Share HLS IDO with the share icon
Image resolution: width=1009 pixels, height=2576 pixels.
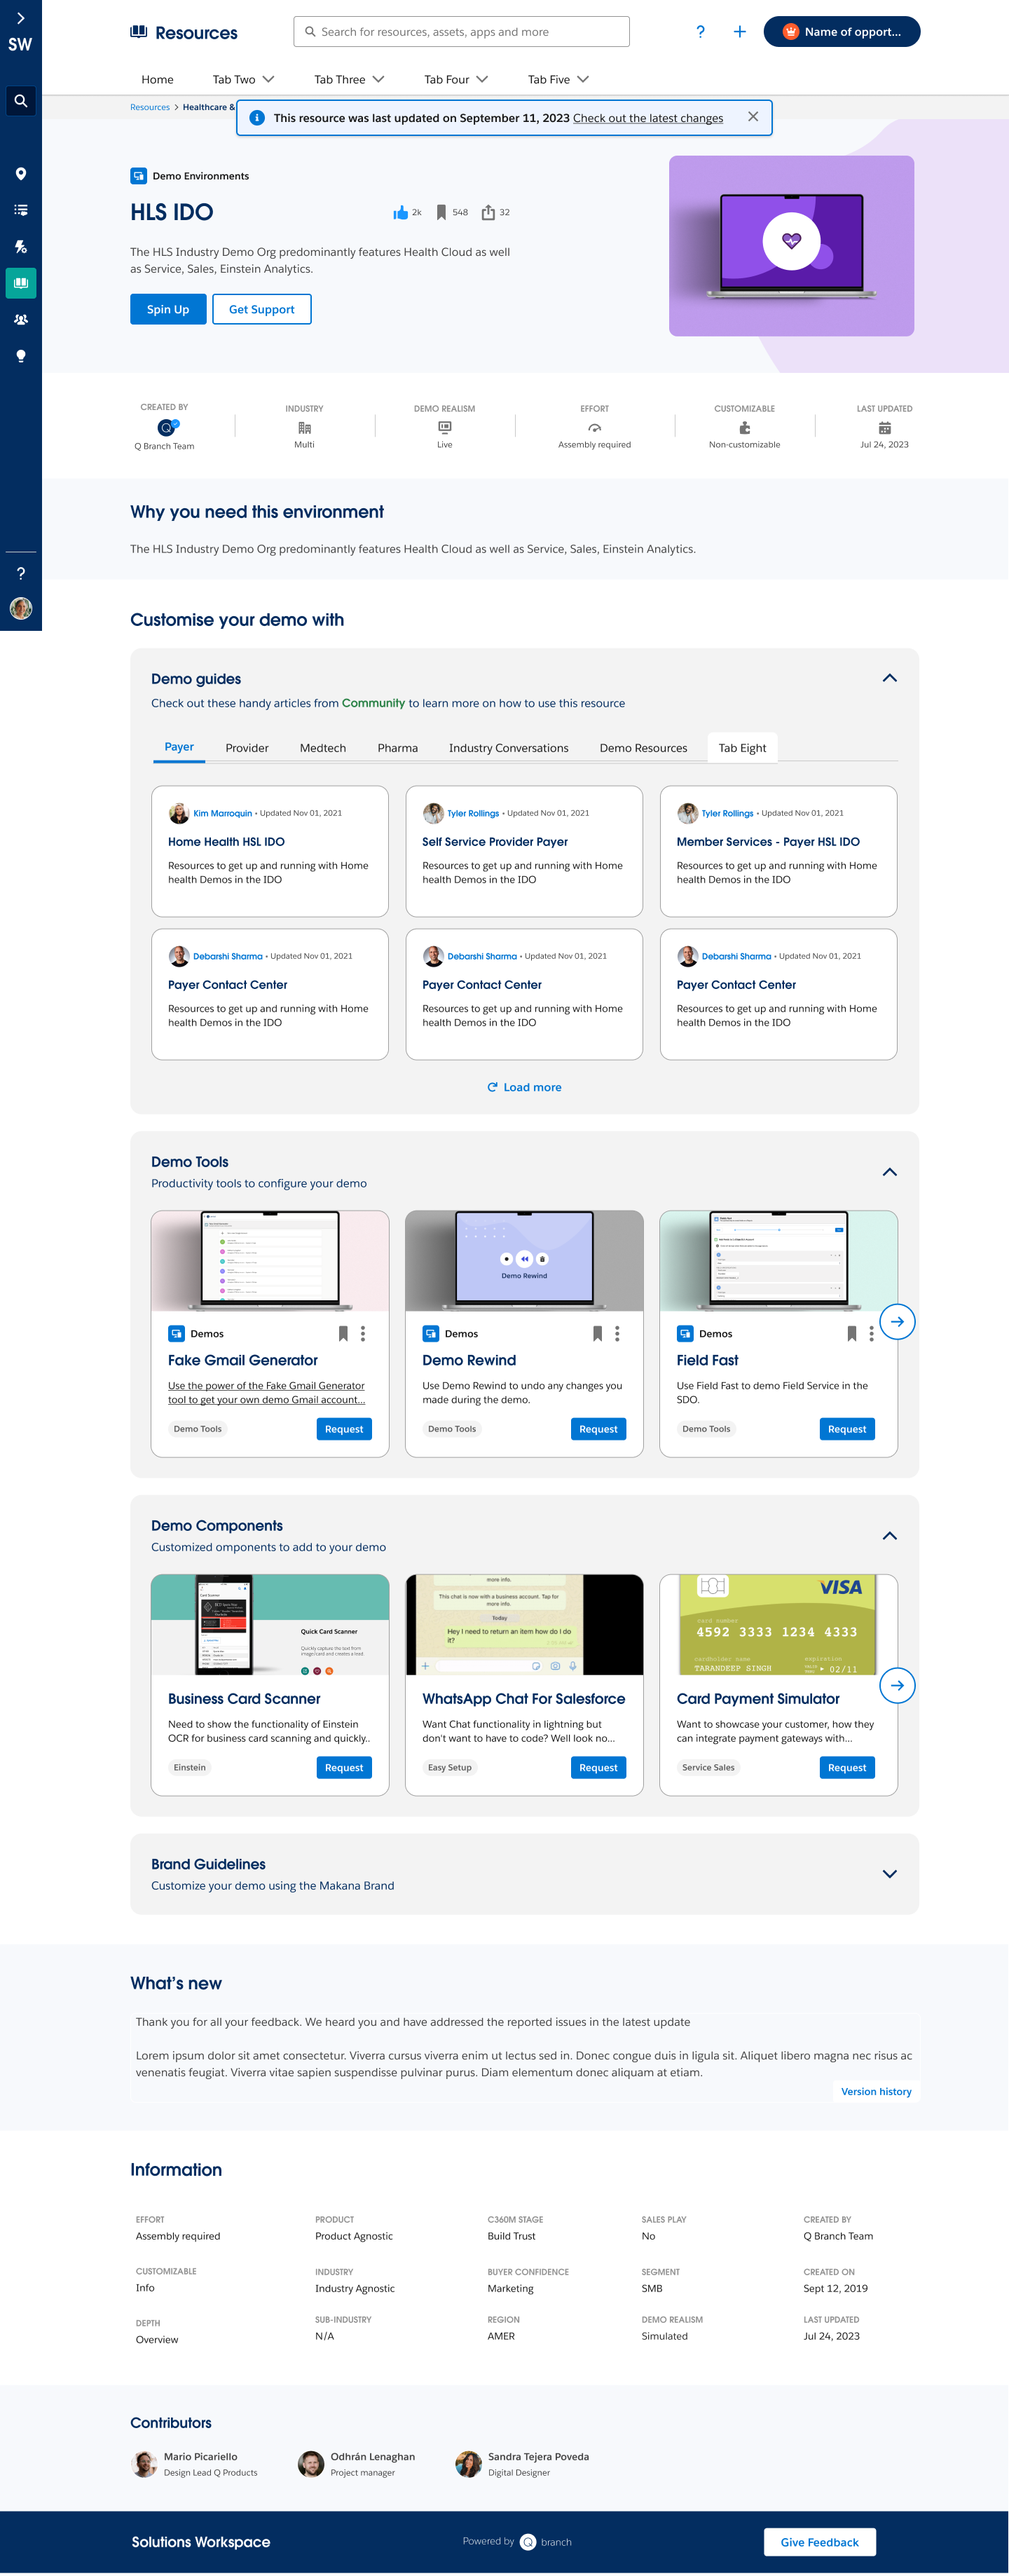click(488, 212)
